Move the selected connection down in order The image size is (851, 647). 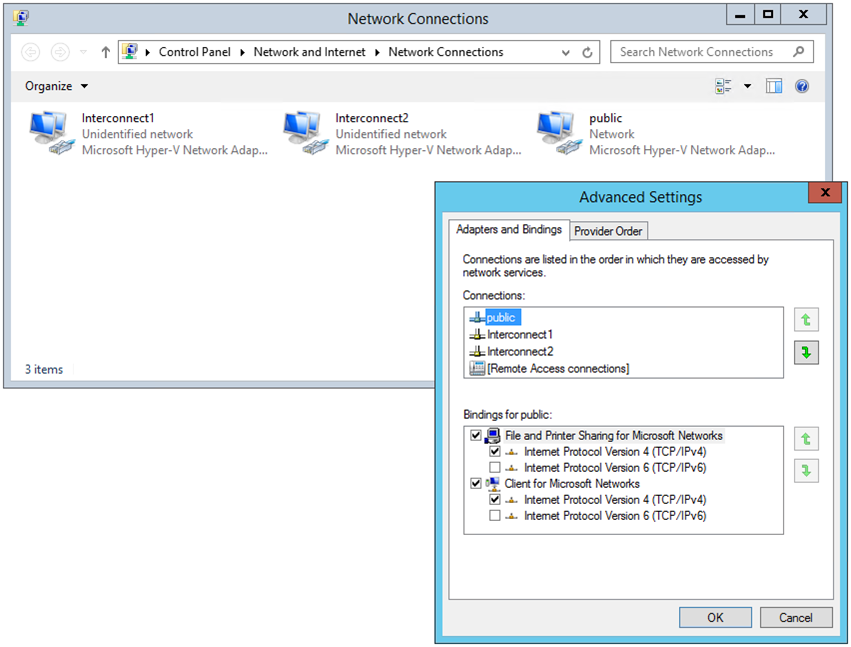[x=806, y=352]
